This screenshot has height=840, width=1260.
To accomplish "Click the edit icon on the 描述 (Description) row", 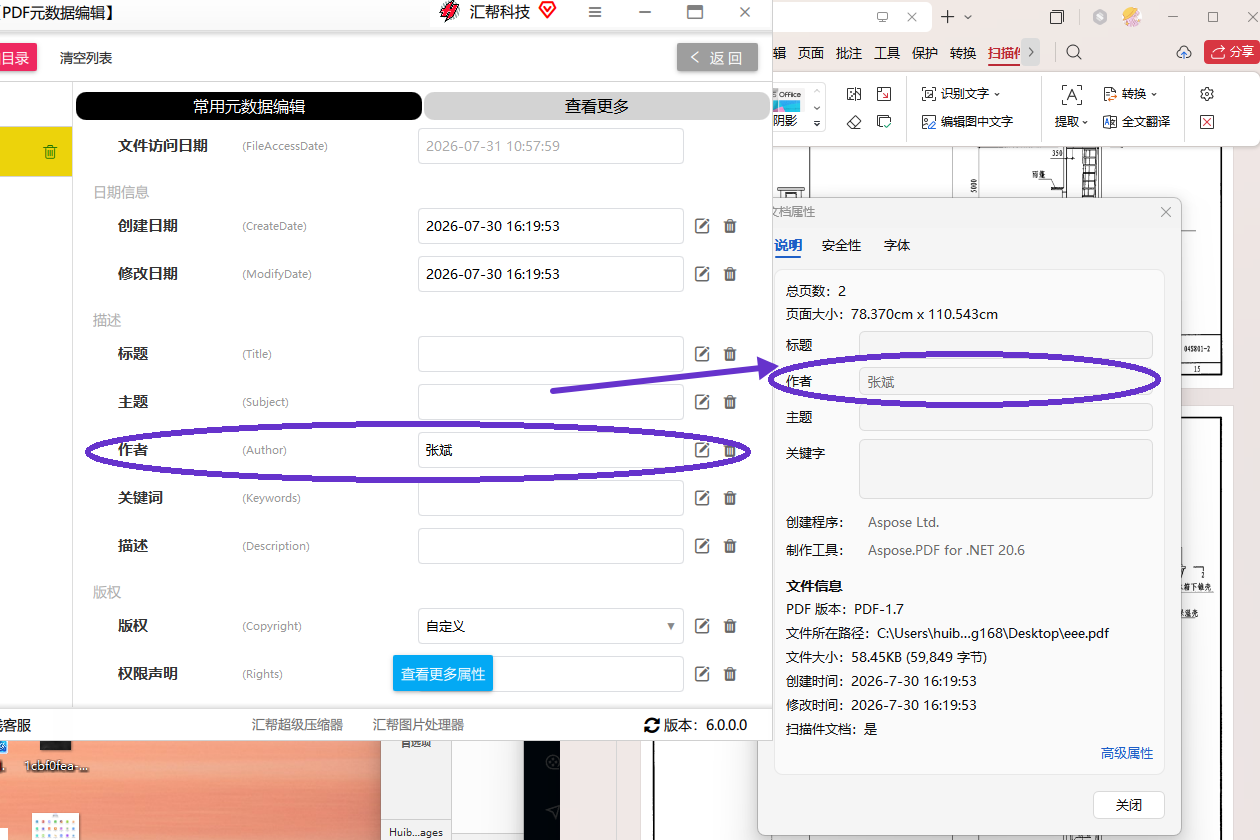I will [x=702, y=546].
